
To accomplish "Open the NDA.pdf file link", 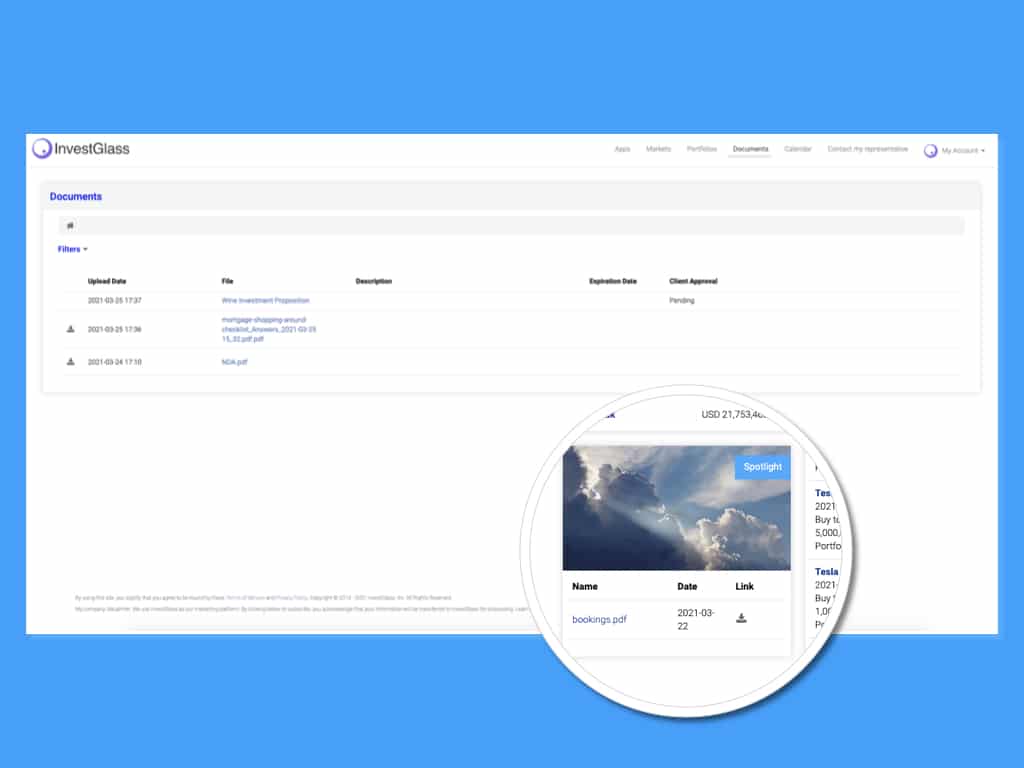I will pos(234,362).
